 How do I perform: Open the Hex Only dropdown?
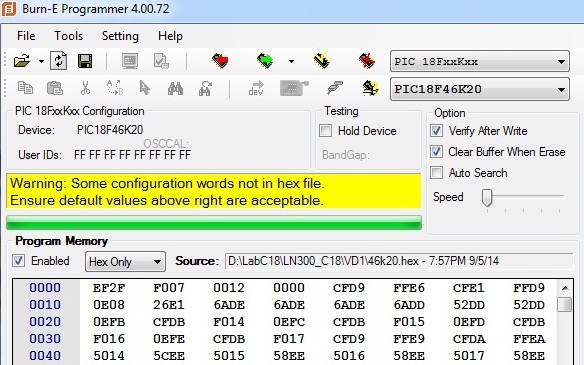(x=125, y=262)
